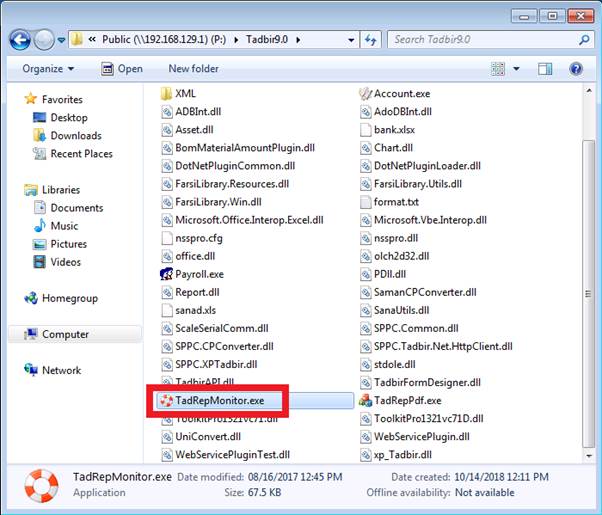602x515 pixels.
Task: Select the TadRepPdf.exe application icon
Action: coord(365,401)
